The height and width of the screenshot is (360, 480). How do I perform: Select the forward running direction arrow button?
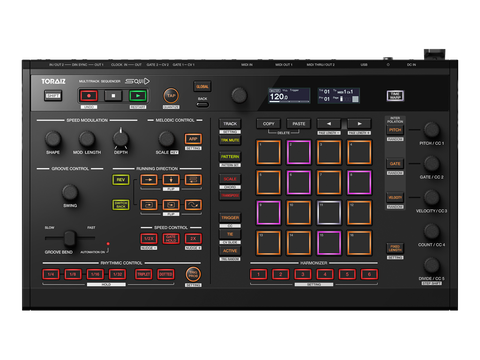coord(149,180)
